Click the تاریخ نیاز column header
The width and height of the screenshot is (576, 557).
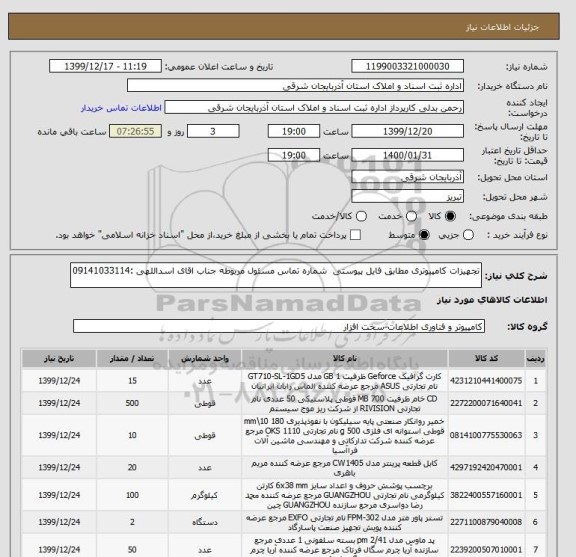click(59, 359)
